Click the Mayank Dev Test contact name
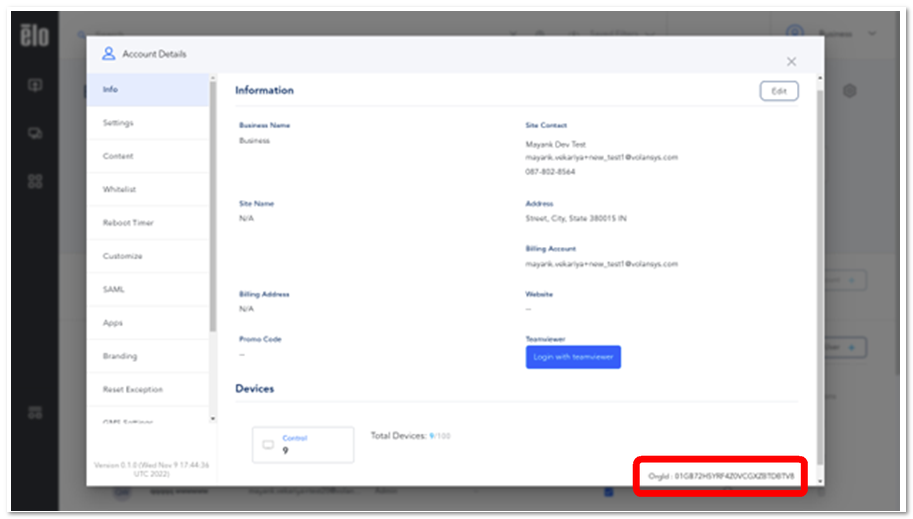Viewport: 913px width, 519px height. [x=555, y=144]
